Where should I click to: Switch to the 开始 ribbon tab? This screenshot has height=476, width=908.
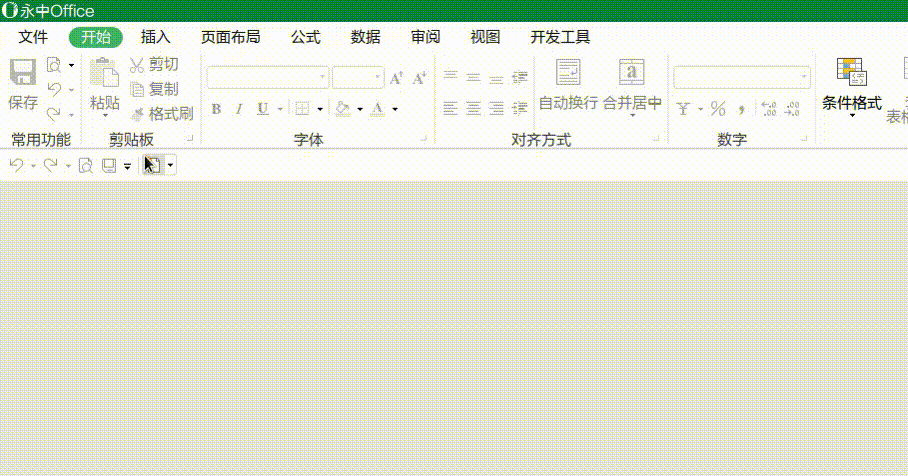(x=96, y=37)
